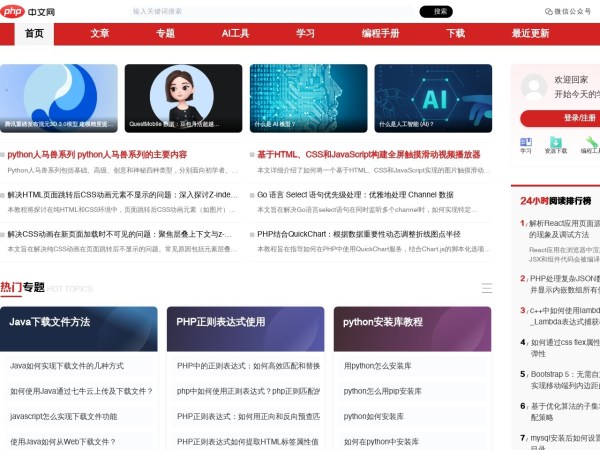600x450 pixels.
Task: Open the python安装库教程 topic card
Action: (x=412, y=329)
